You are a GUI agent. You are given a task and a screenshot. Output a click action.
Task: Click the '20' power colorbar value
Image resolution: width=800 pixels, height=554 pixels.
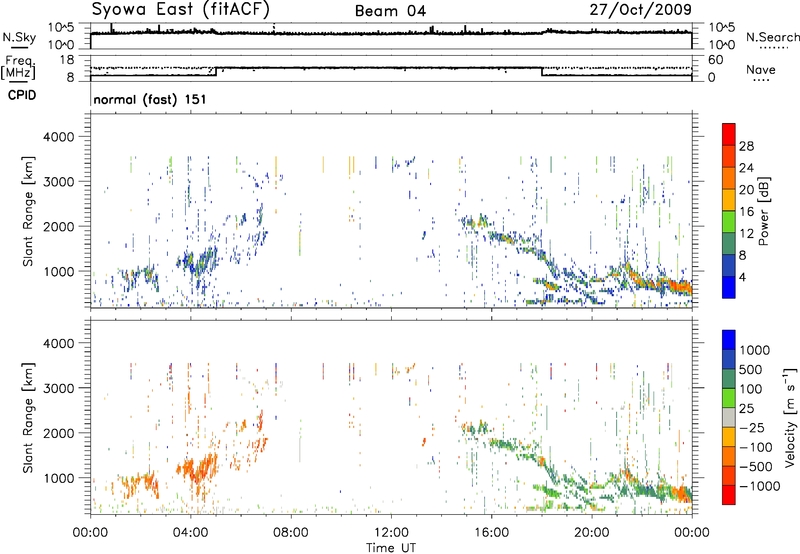coord(746,190)
